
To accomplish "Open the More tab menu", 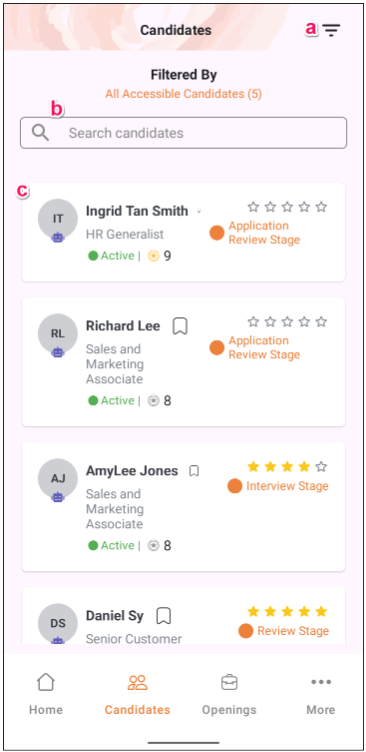I will pos(321,693).
